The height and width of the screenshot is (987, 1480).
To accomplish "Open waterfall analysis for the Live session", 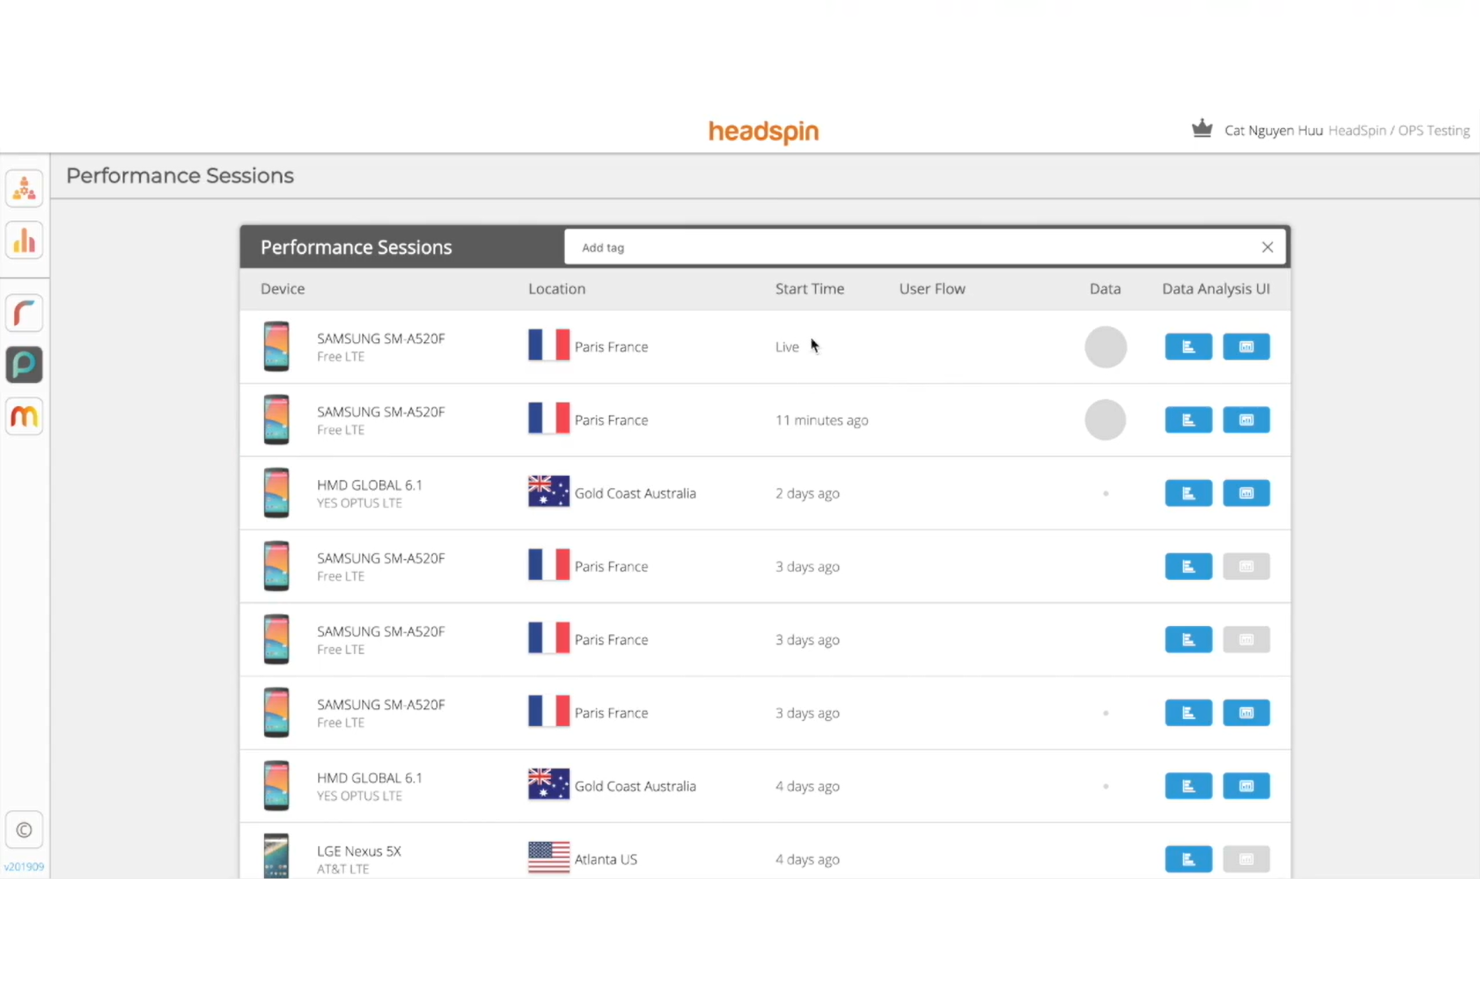I will coord(1188,347).
